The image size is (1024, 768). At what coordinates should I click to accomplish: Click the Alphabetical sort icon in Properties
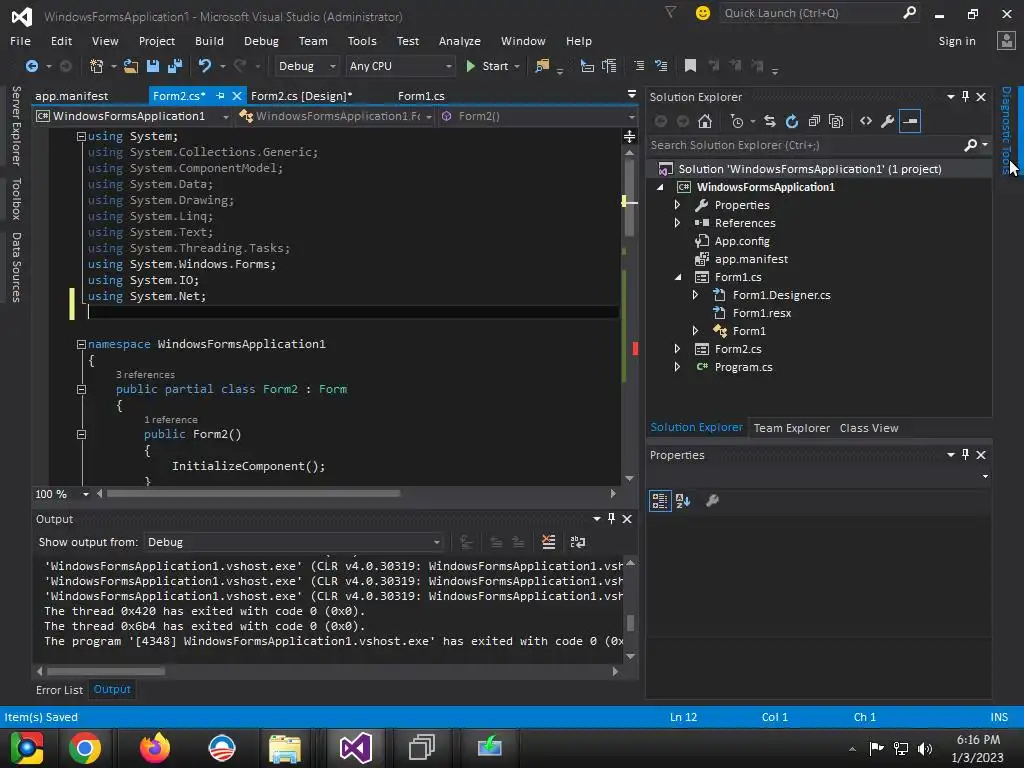tap(683, 501)
